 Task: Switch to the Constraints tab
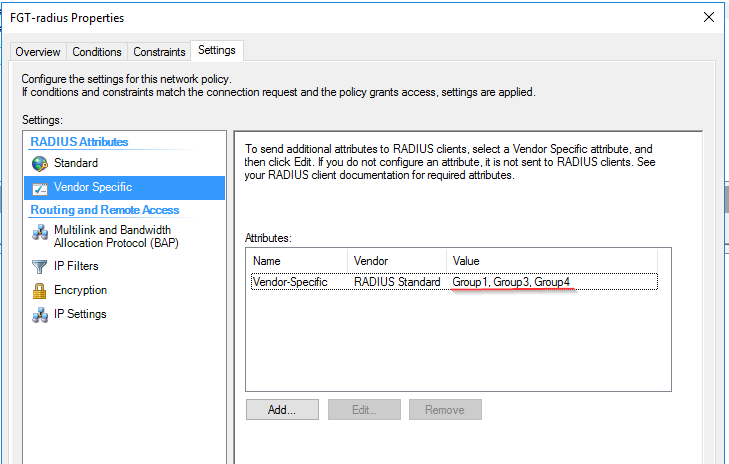(x=159, y=52)
